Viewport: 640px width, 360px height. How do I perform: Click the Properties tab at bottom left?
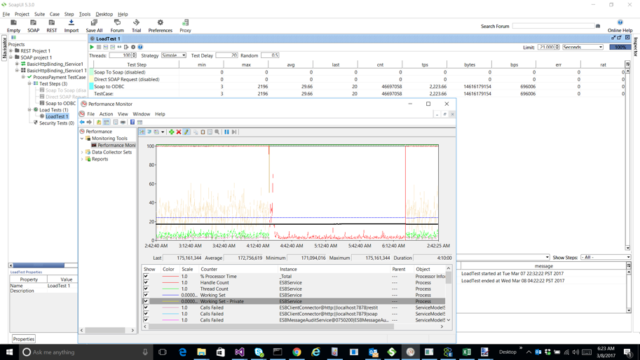coord(23,339)
